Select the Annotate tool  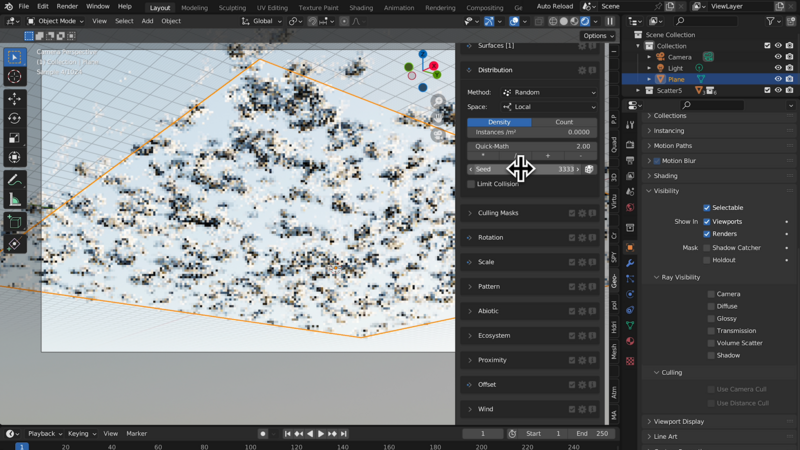(x=14, y=180)
